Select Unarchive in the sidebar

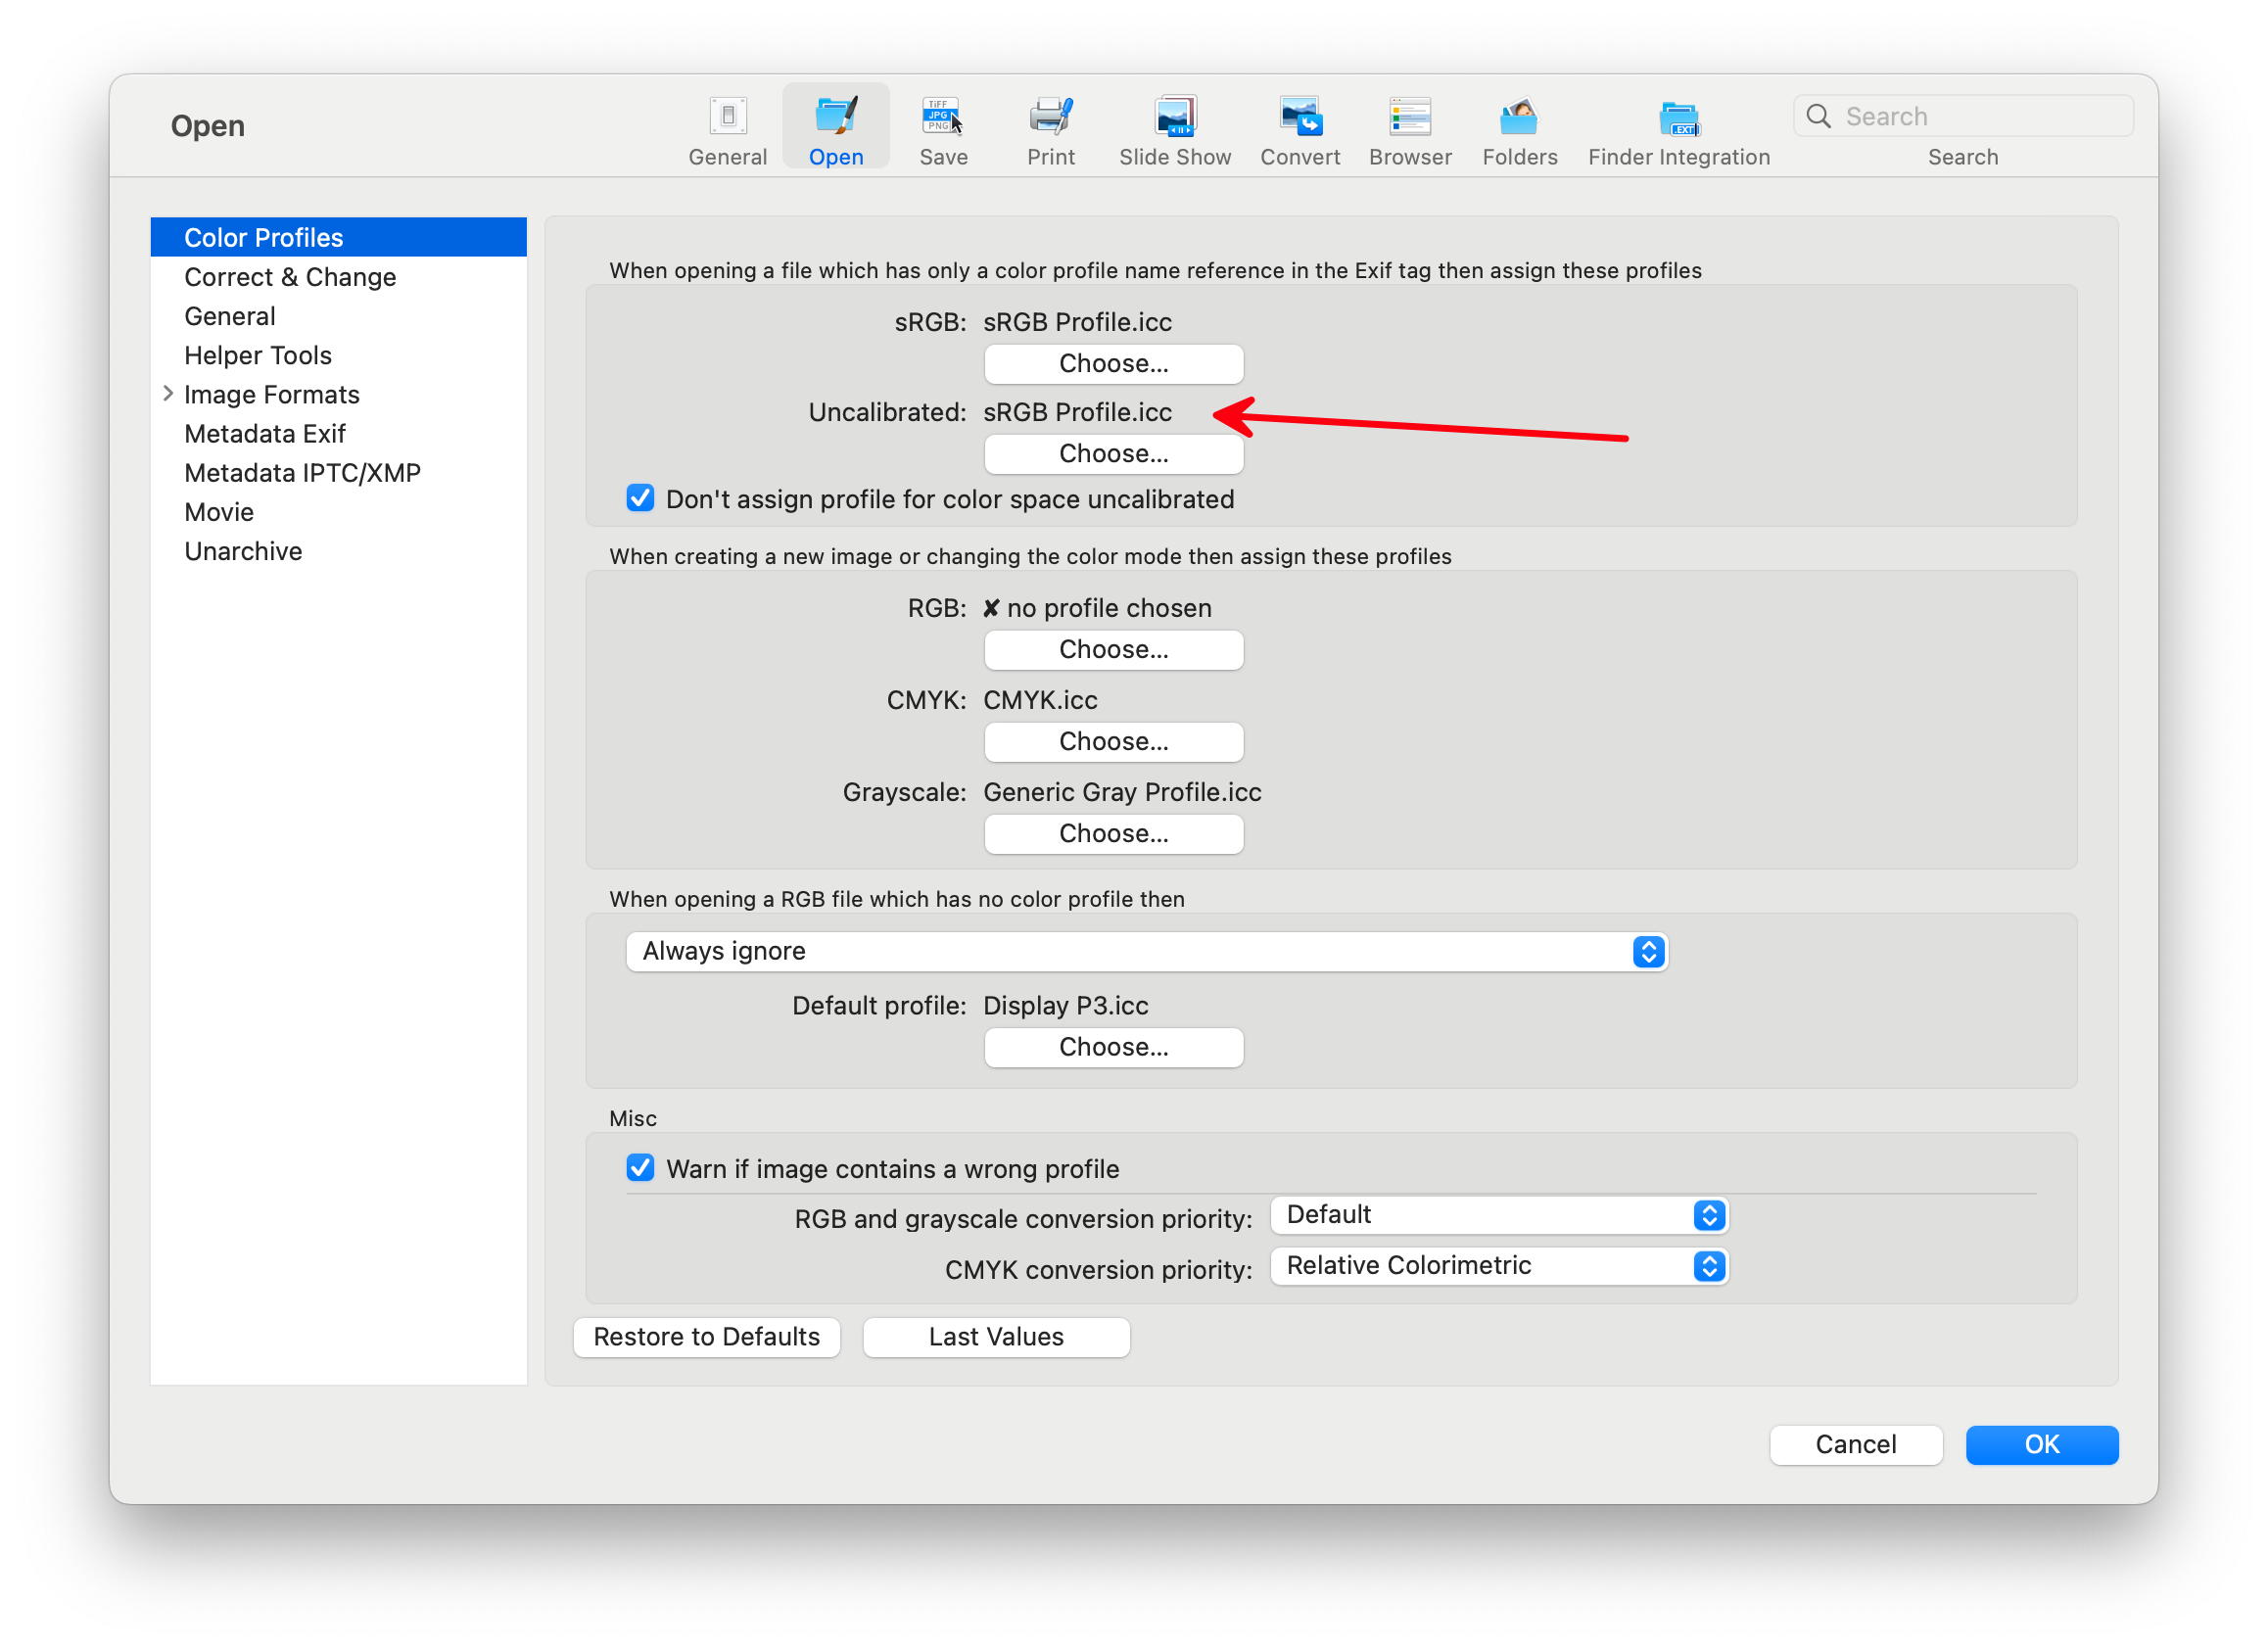click(x=338, y=551)
